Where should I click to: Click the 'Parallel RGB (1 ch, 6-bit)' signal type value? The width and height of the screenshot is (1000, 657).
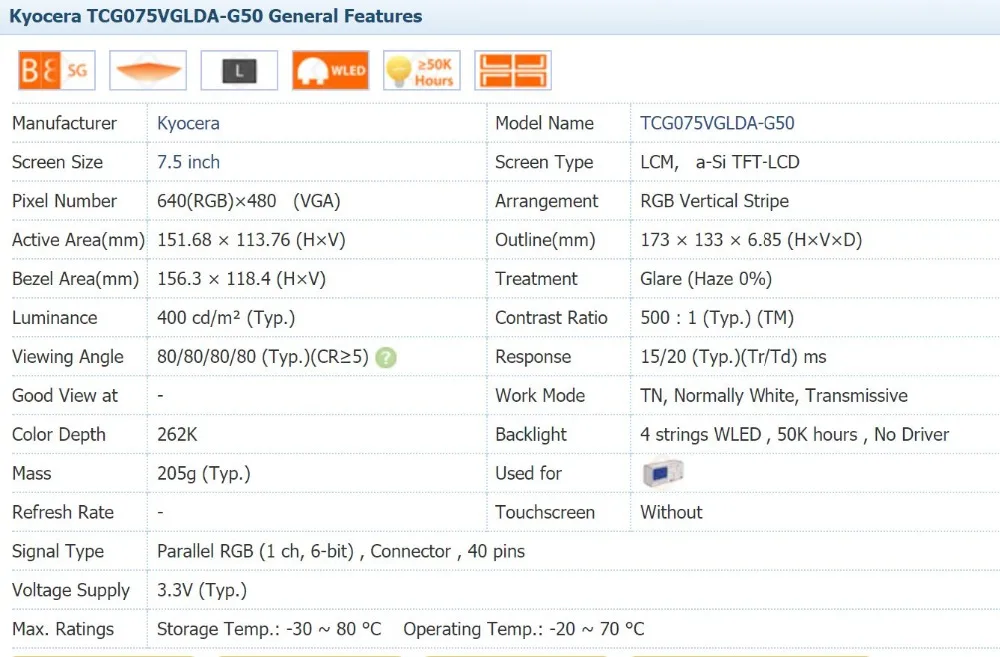[256, 551]
